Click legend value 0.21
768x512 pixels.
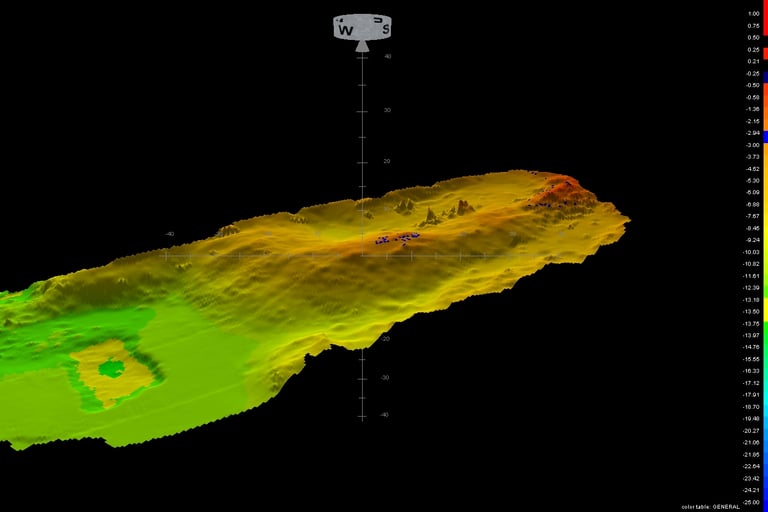pos(753,62)
